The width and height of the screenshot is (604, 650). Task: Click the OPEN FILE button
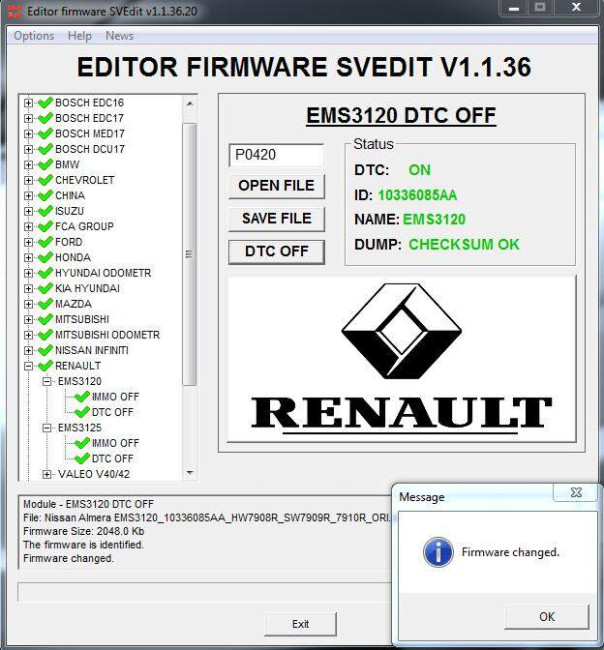(x=277, y=186)
